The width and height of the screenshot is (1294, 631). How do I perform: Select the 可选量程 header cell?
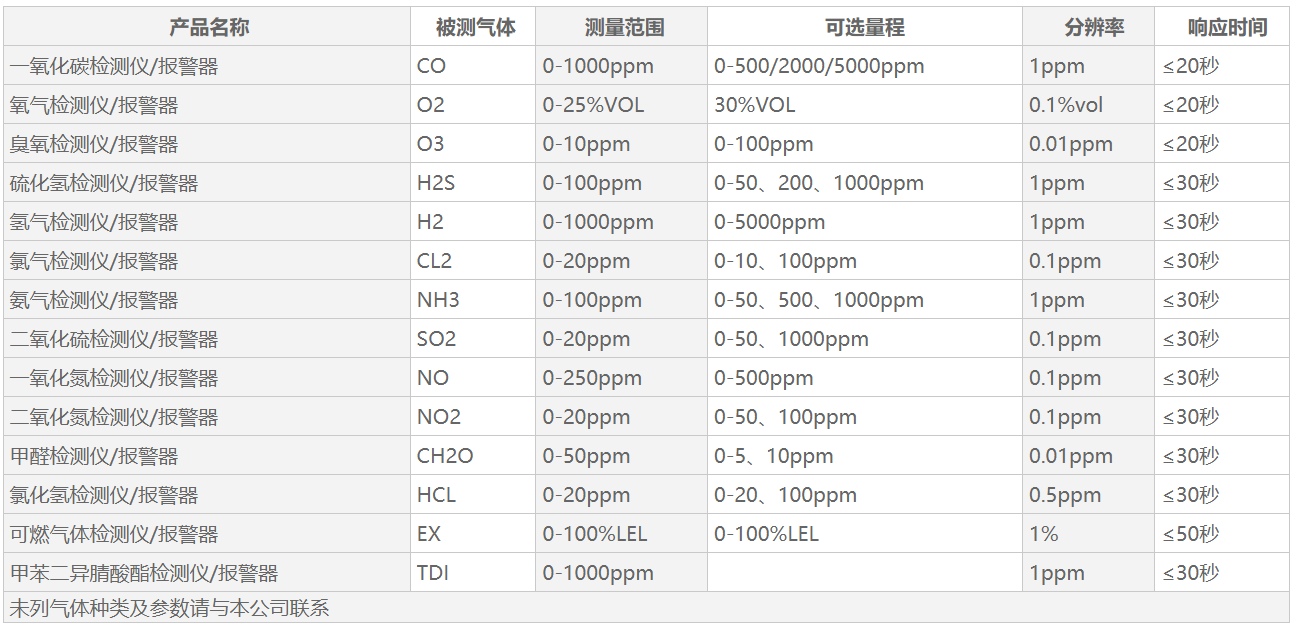[865, 27]
